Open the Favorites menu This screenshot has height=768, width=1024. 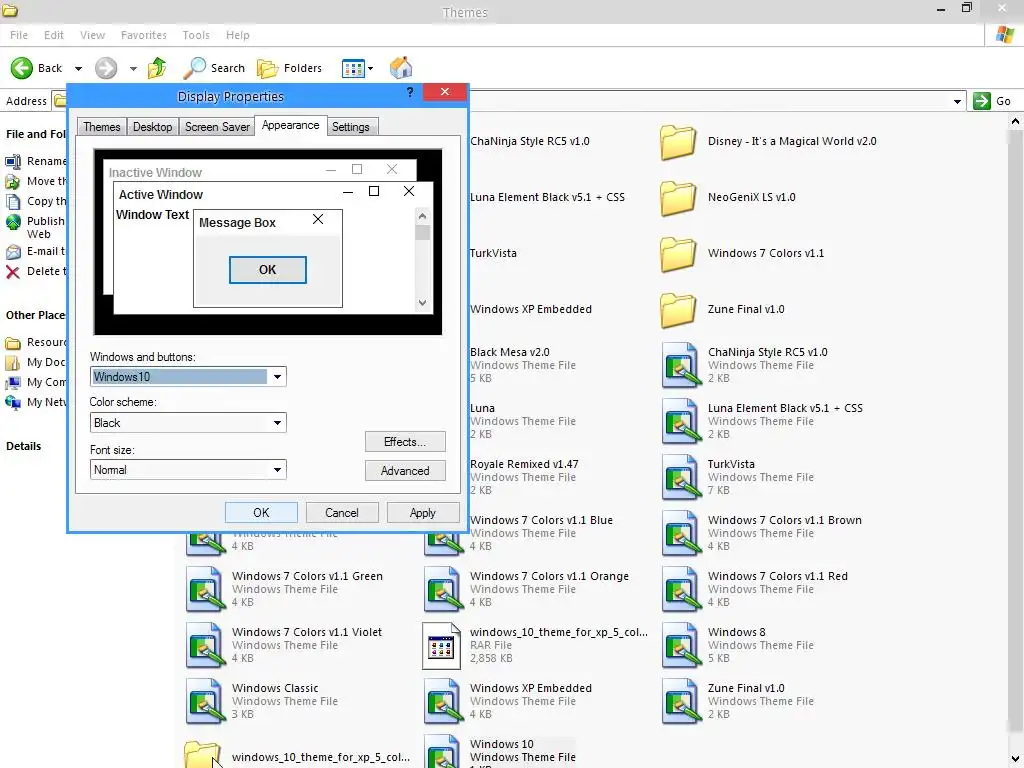[144, 35]
